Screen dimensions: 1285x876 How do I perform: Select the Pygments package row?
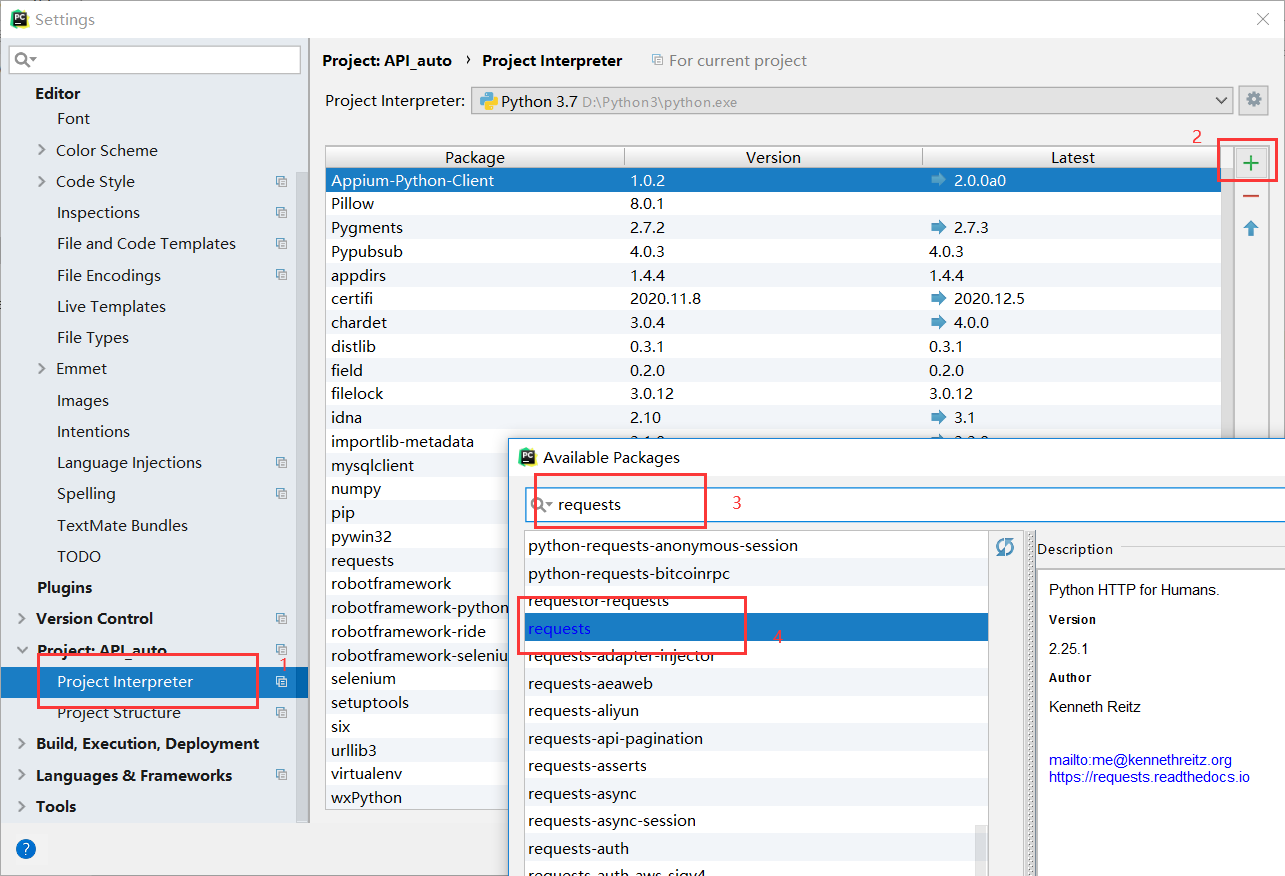pyautogui.click(x=367, y=228)
